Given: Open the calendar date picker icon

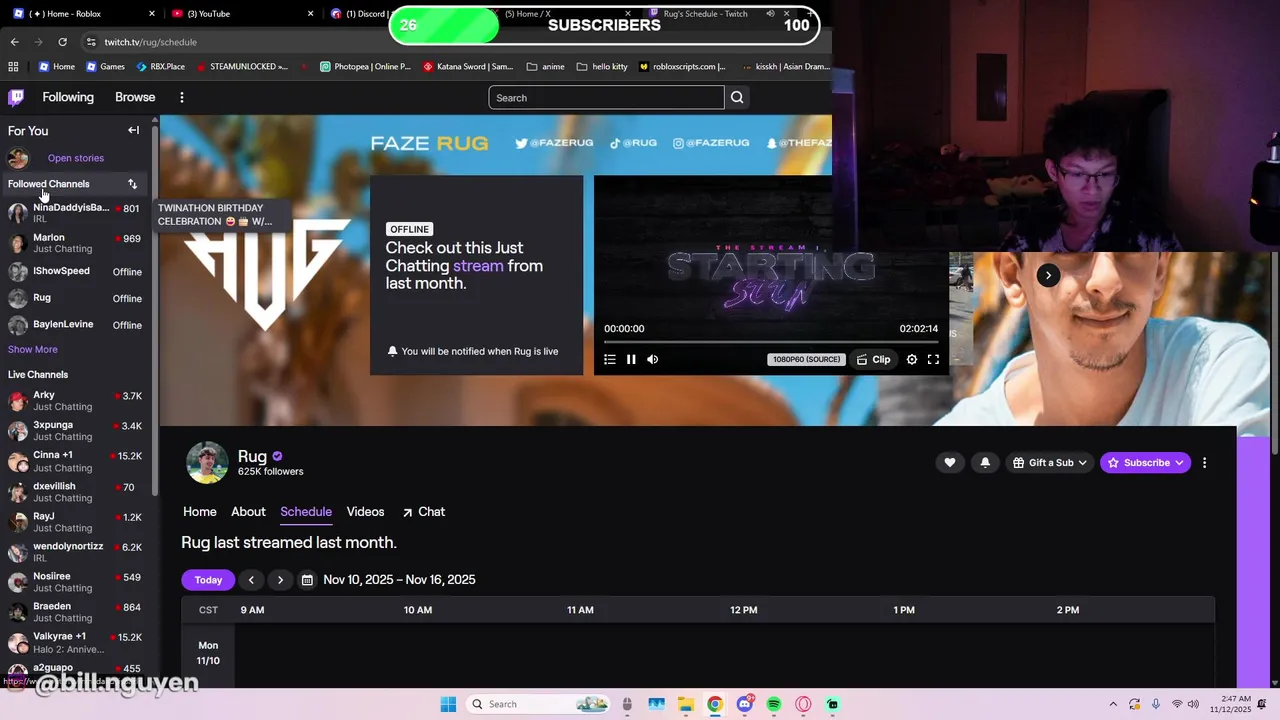Looking at the screenshot, I should [307, 580].
